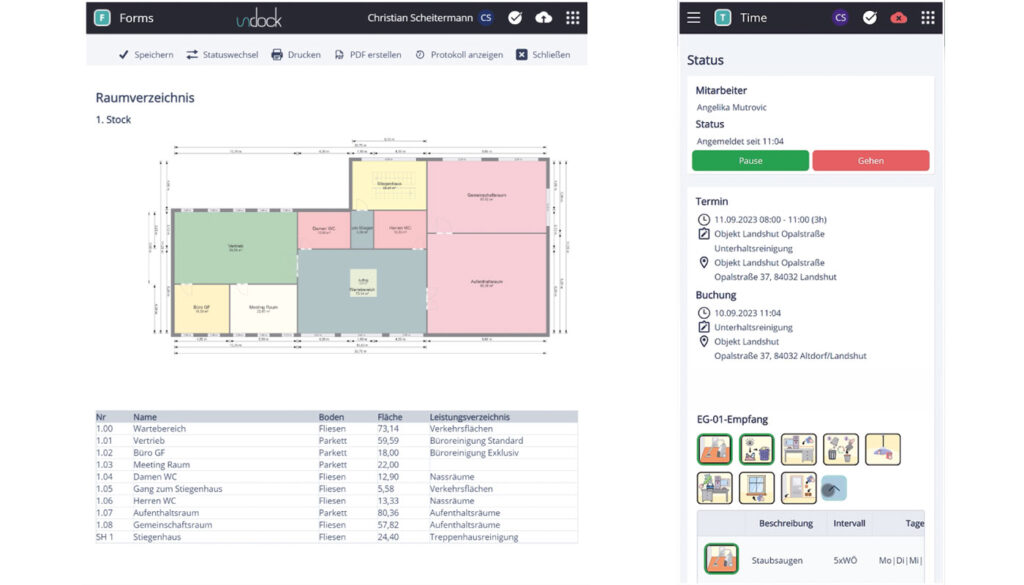The width and height of the screenshot is (1024, 585).
Task: Click the red cloud sync error icon
Action: [899, 17]
